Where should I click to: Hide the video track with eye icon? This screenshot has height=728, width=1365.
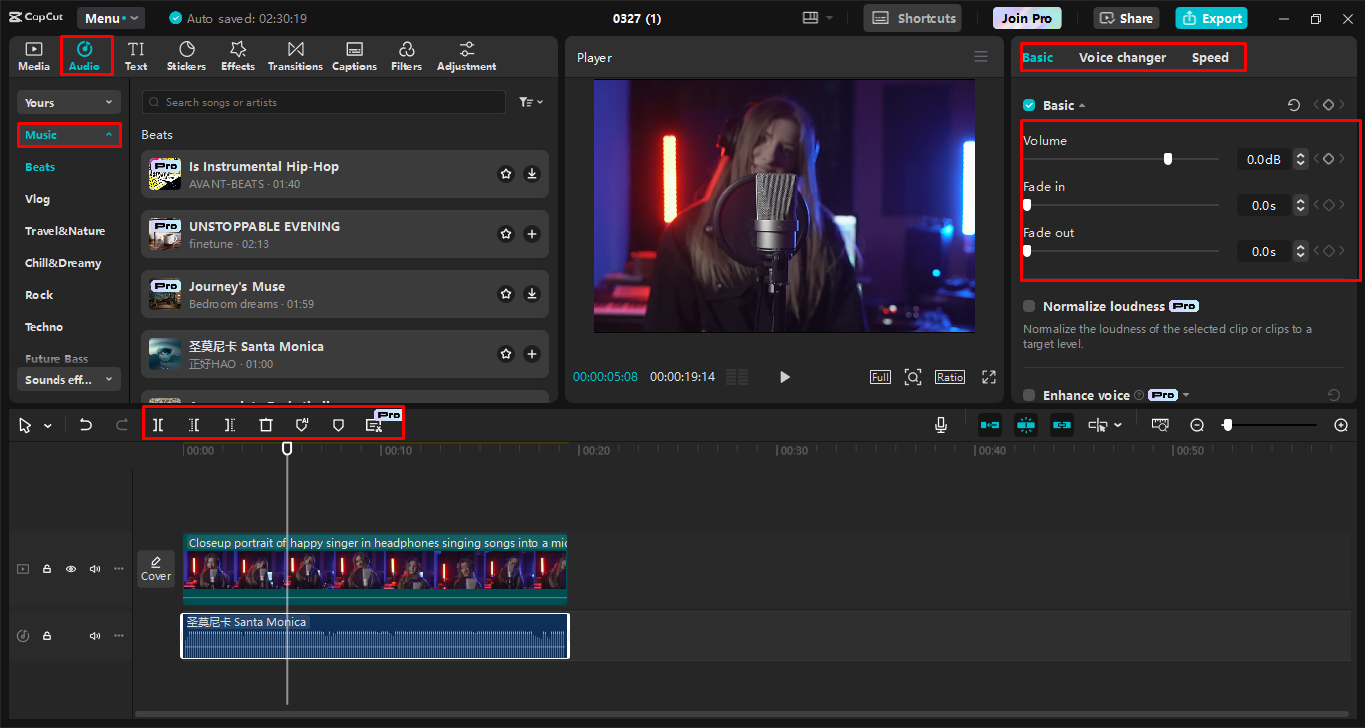[71, 569]
